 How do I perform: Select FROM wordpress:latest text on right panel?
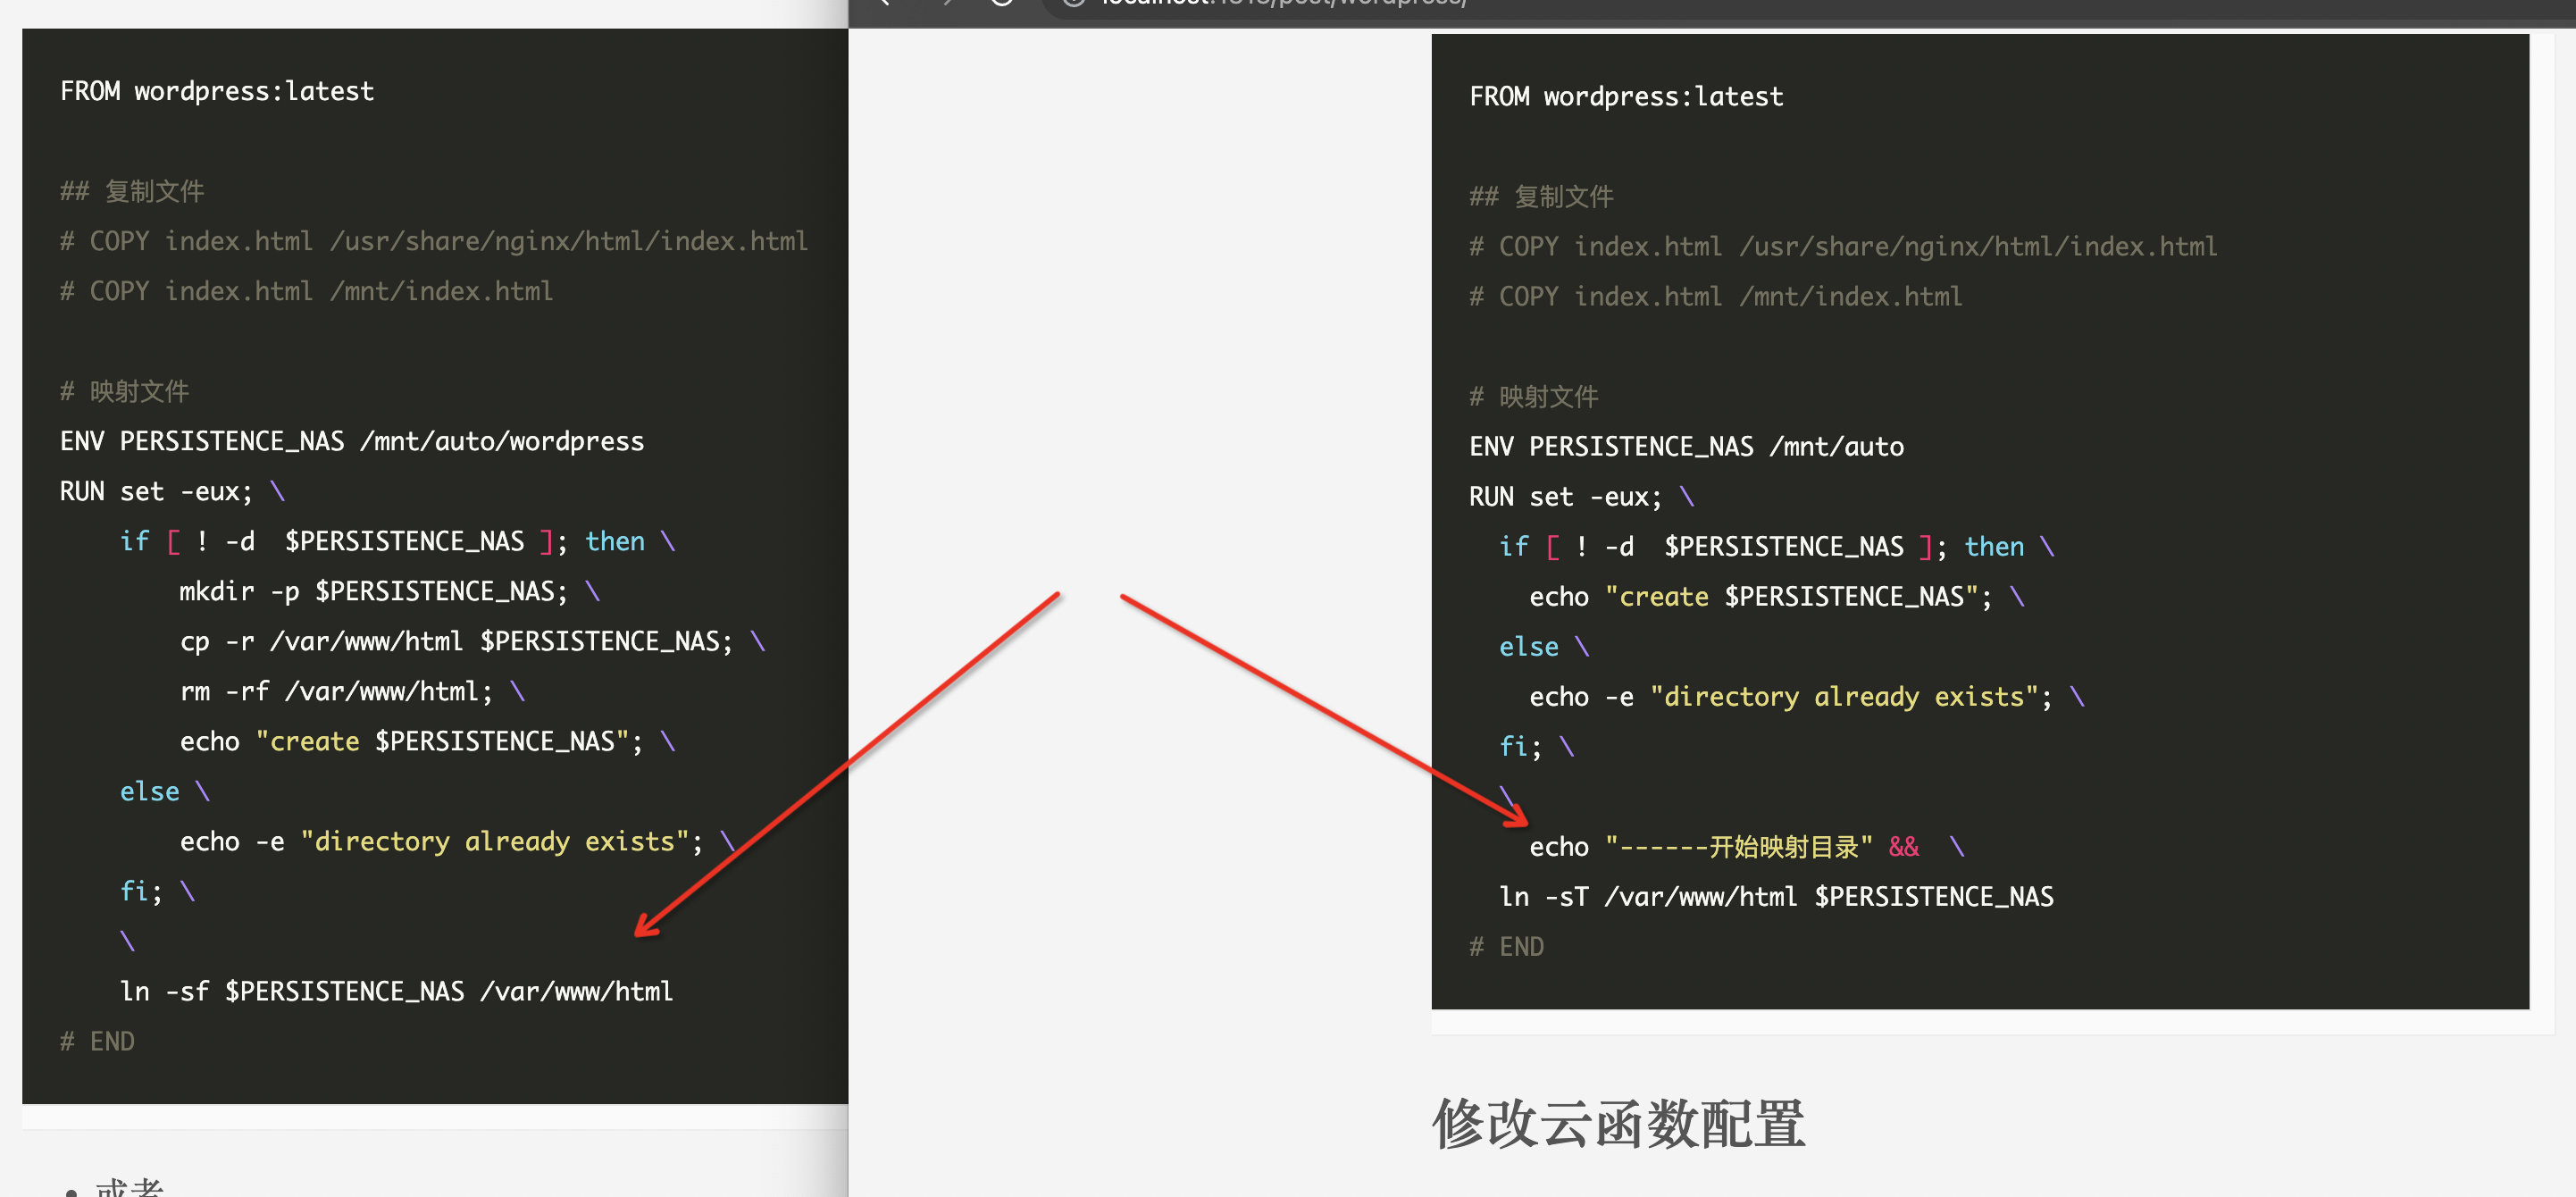point(1625,96)
